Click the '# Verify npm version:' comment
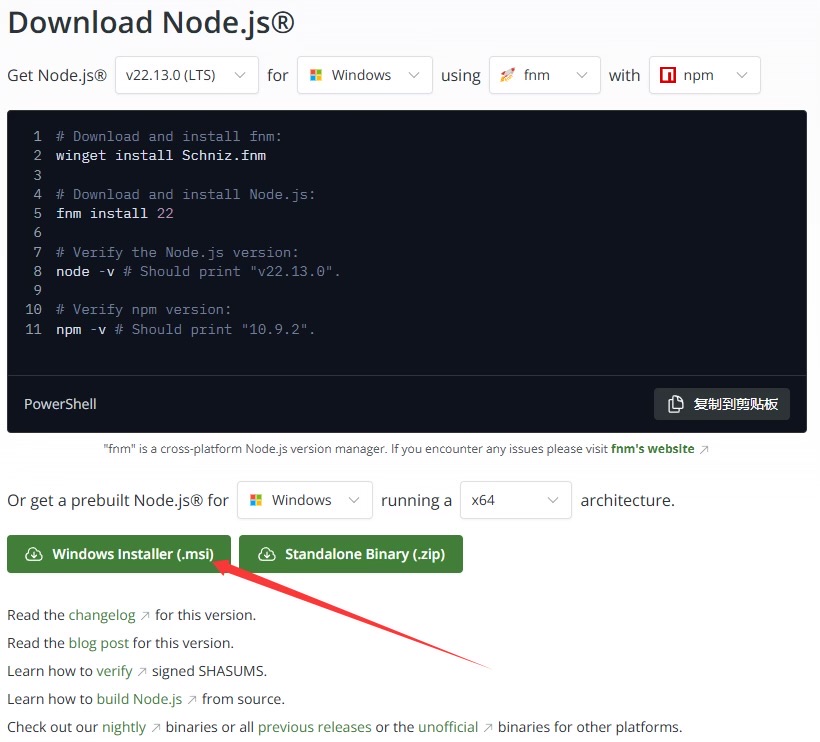Viewport: 820px width, 742px height. (143, 310)
